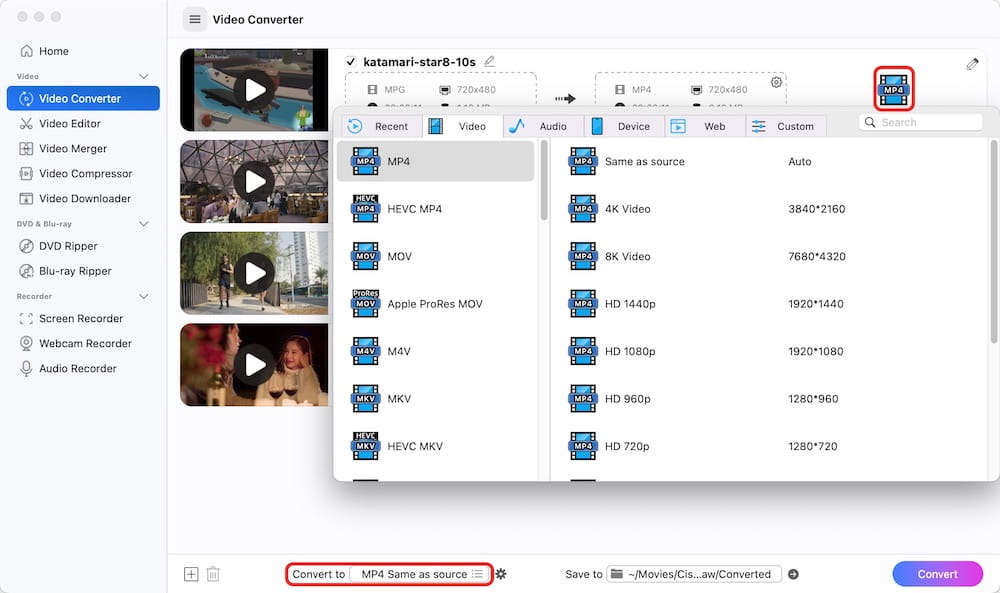Choose Same as source preset
1000x593 pixels.
[x=768, y=161]
